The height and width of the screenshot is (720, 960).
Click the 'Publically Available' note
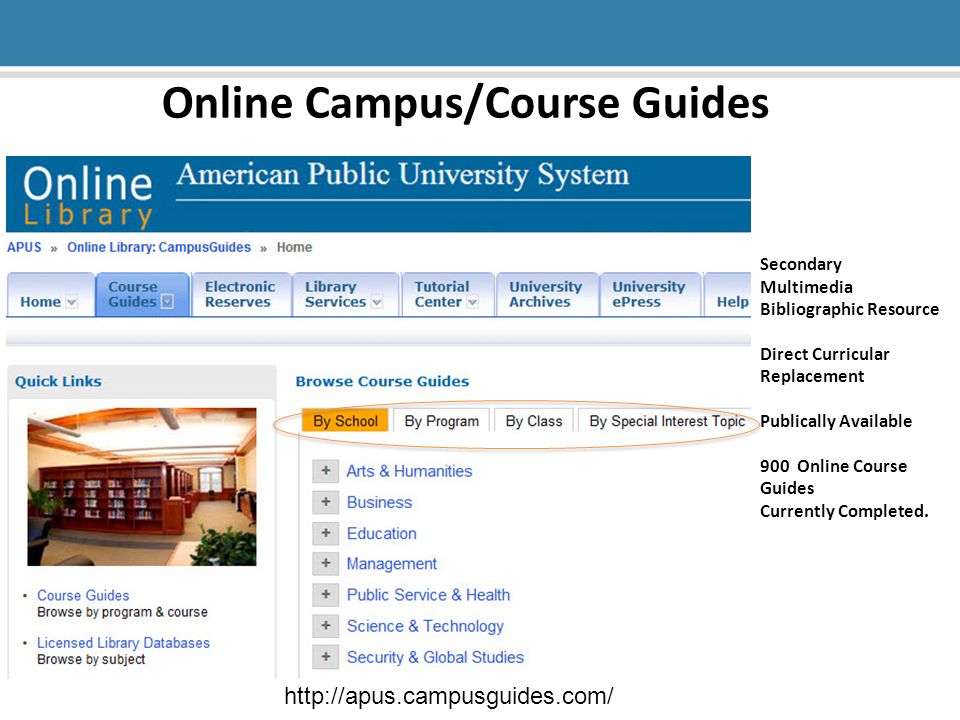tap(836, 421)
